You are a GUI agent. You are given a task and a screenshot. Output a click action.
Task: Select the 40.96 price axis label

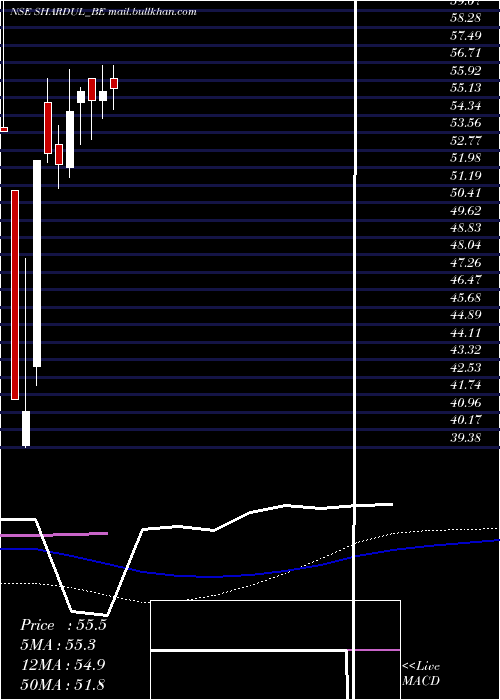(x=465, y=403)
